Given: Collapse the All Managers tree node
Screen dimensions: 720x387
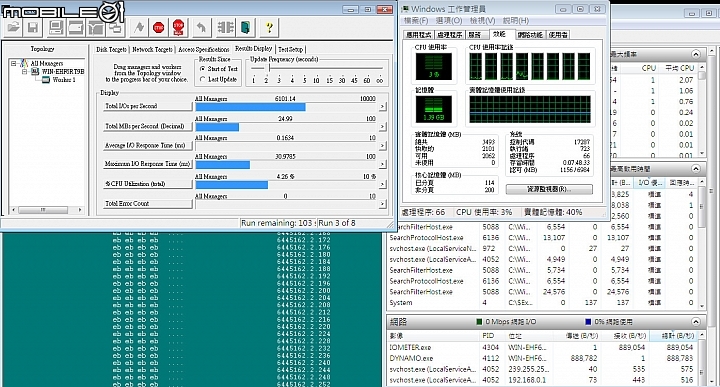Looking at the screenshot, I should 14,63.
